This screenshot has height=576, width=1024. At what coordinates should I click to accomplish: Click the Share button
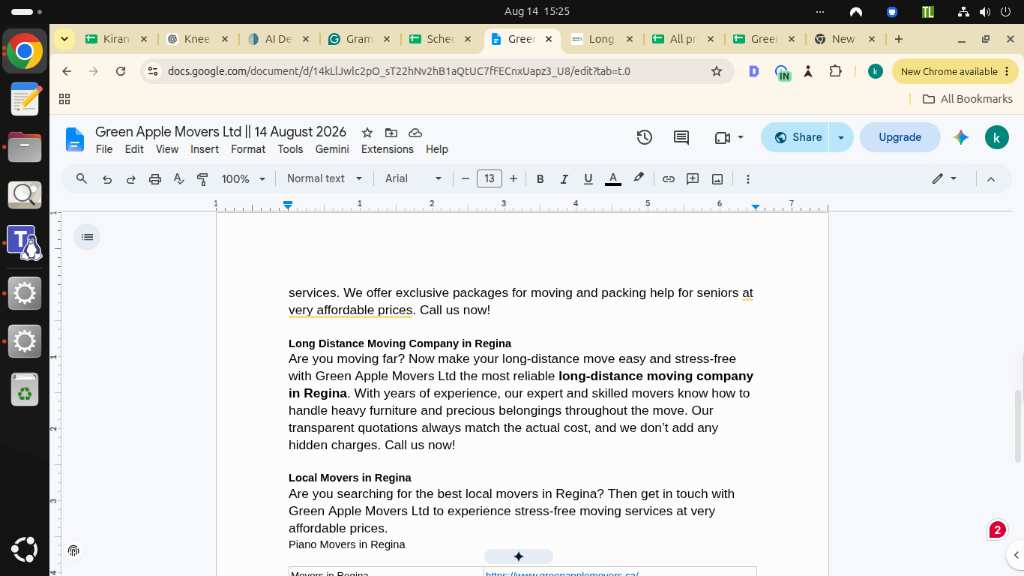pos(797,137)
